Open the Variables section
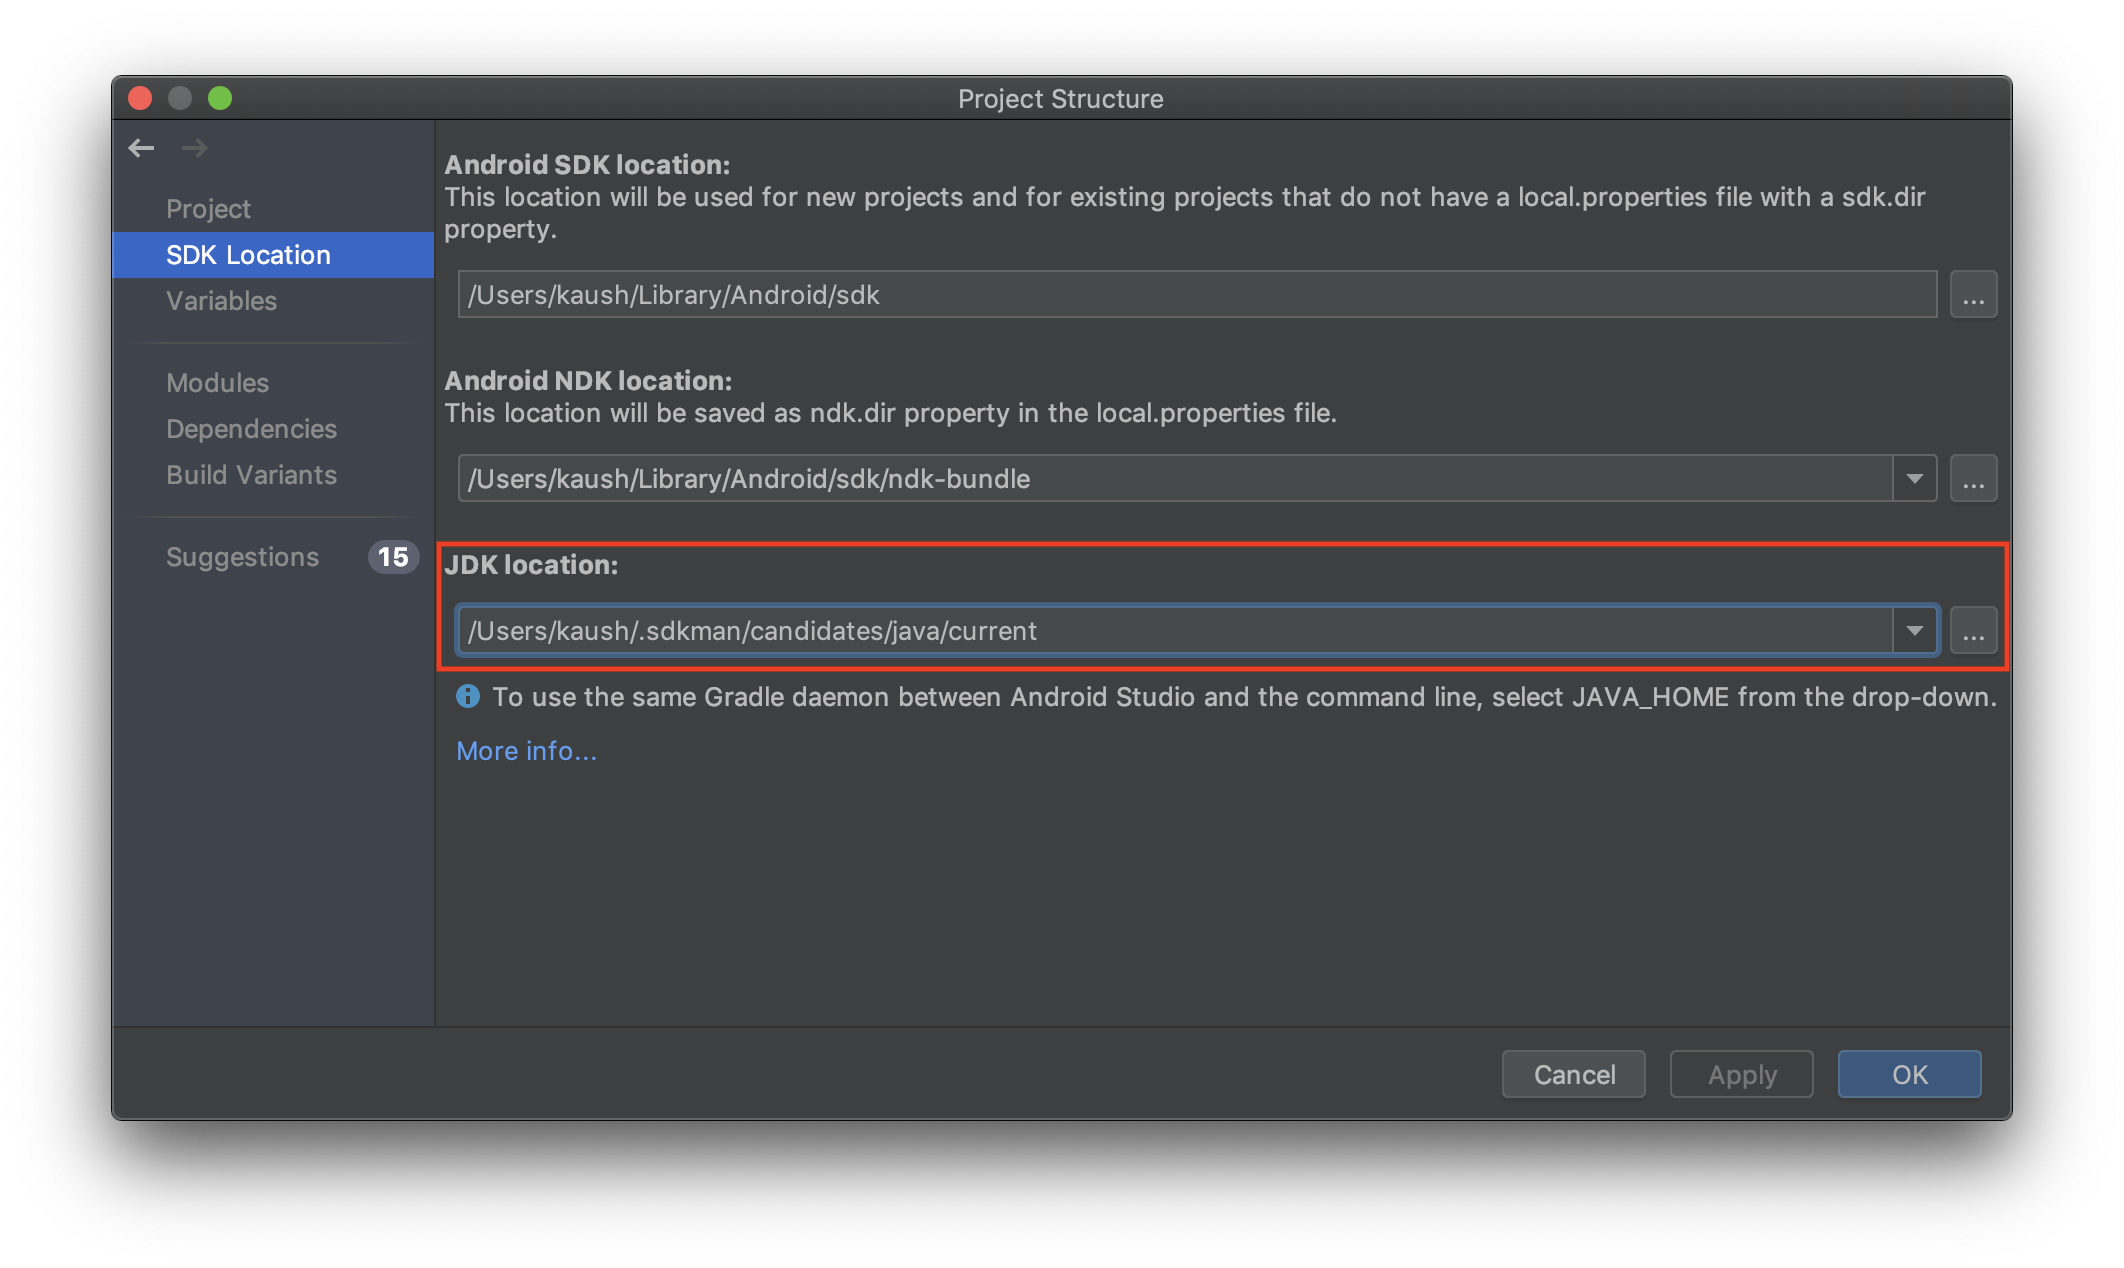The width and height of the screenshot is (2124, 1268). 222,300
